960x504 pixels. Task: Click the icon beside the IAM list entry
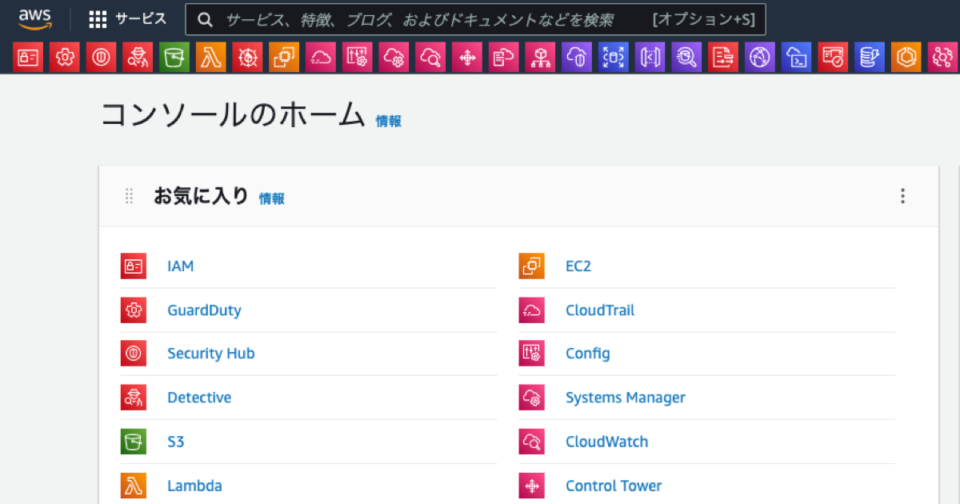[133, 266]
